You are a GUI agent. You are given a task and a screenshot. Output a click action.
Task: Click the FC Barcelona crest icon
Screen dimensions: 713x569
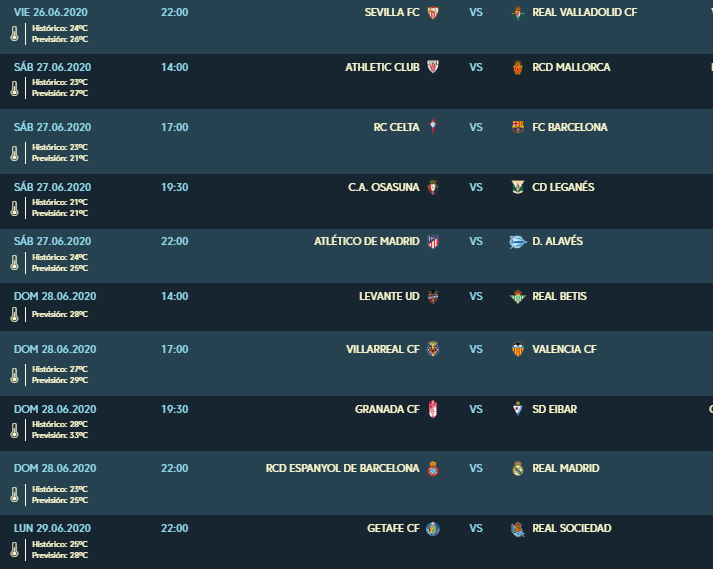(517, 127)
